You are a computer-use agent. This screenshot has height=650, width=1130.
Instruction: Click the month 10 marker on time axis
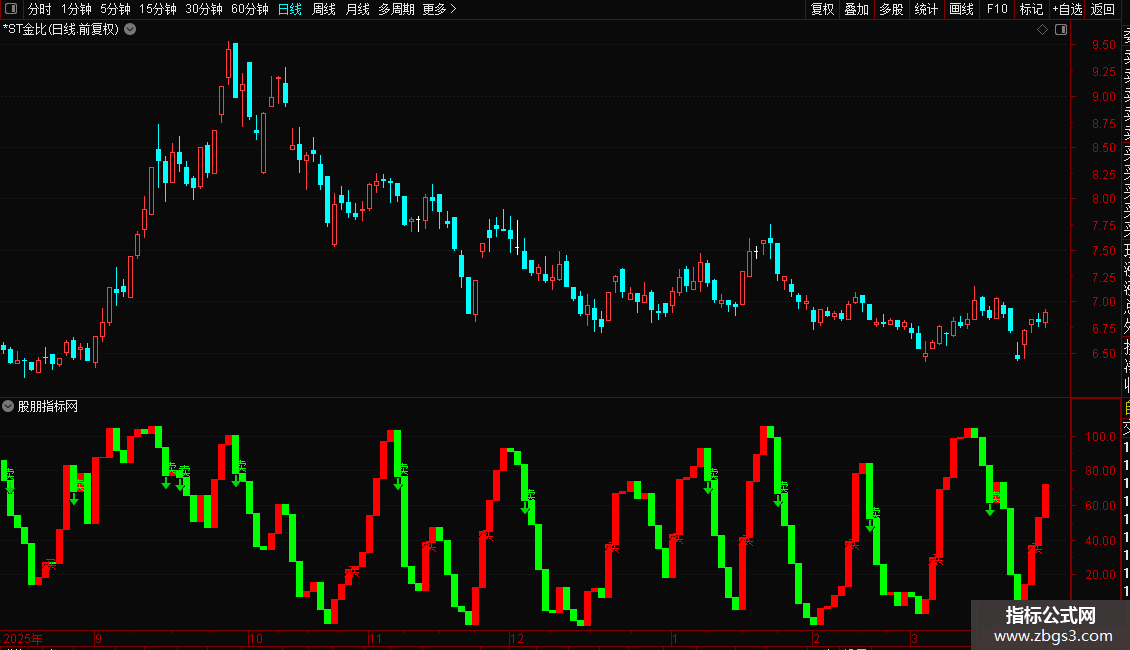click(x=256, y=638)
